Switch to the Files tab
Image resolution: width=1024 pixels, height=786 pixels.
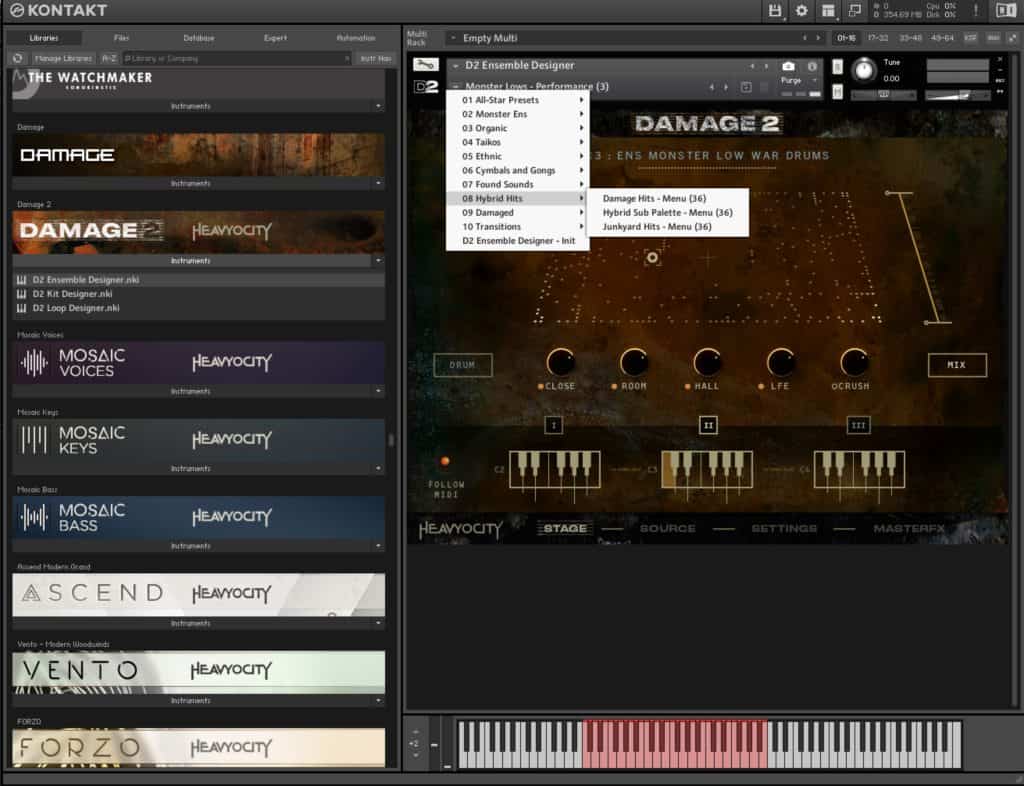coord(121,38)
